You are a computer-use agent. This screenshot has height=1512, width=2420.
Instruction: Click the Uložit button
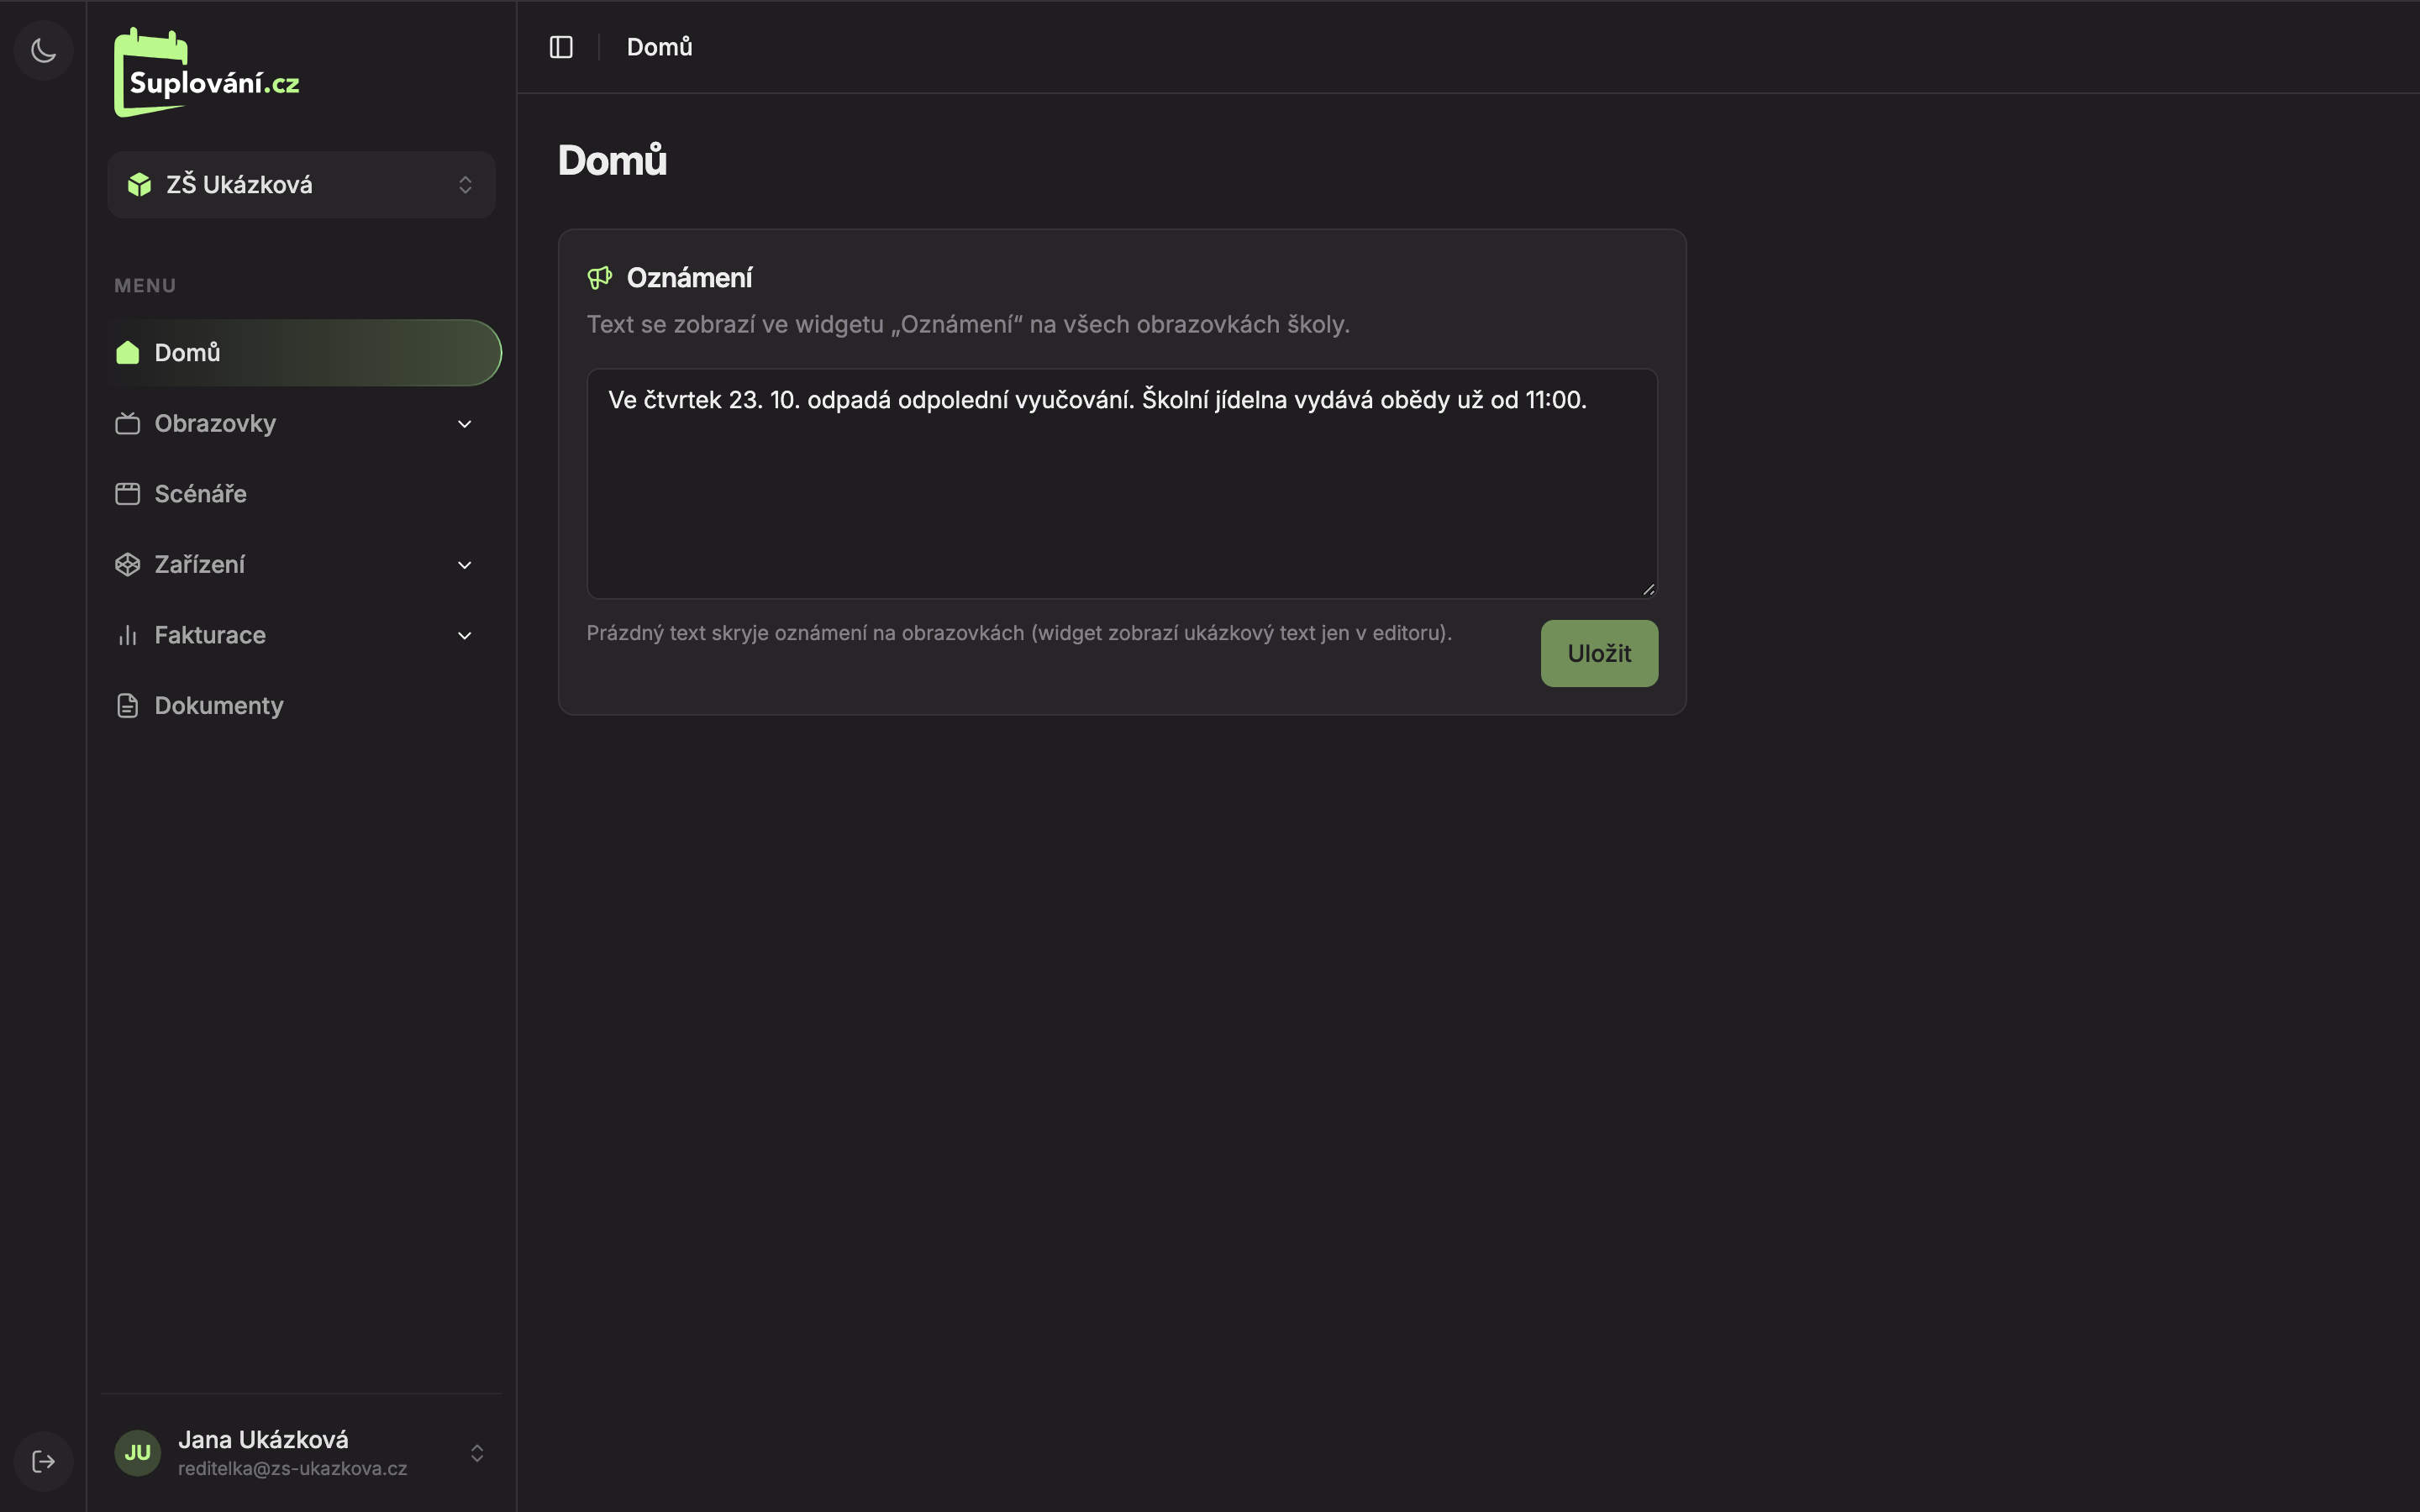pyautogui.click(x=1599, y=653)
